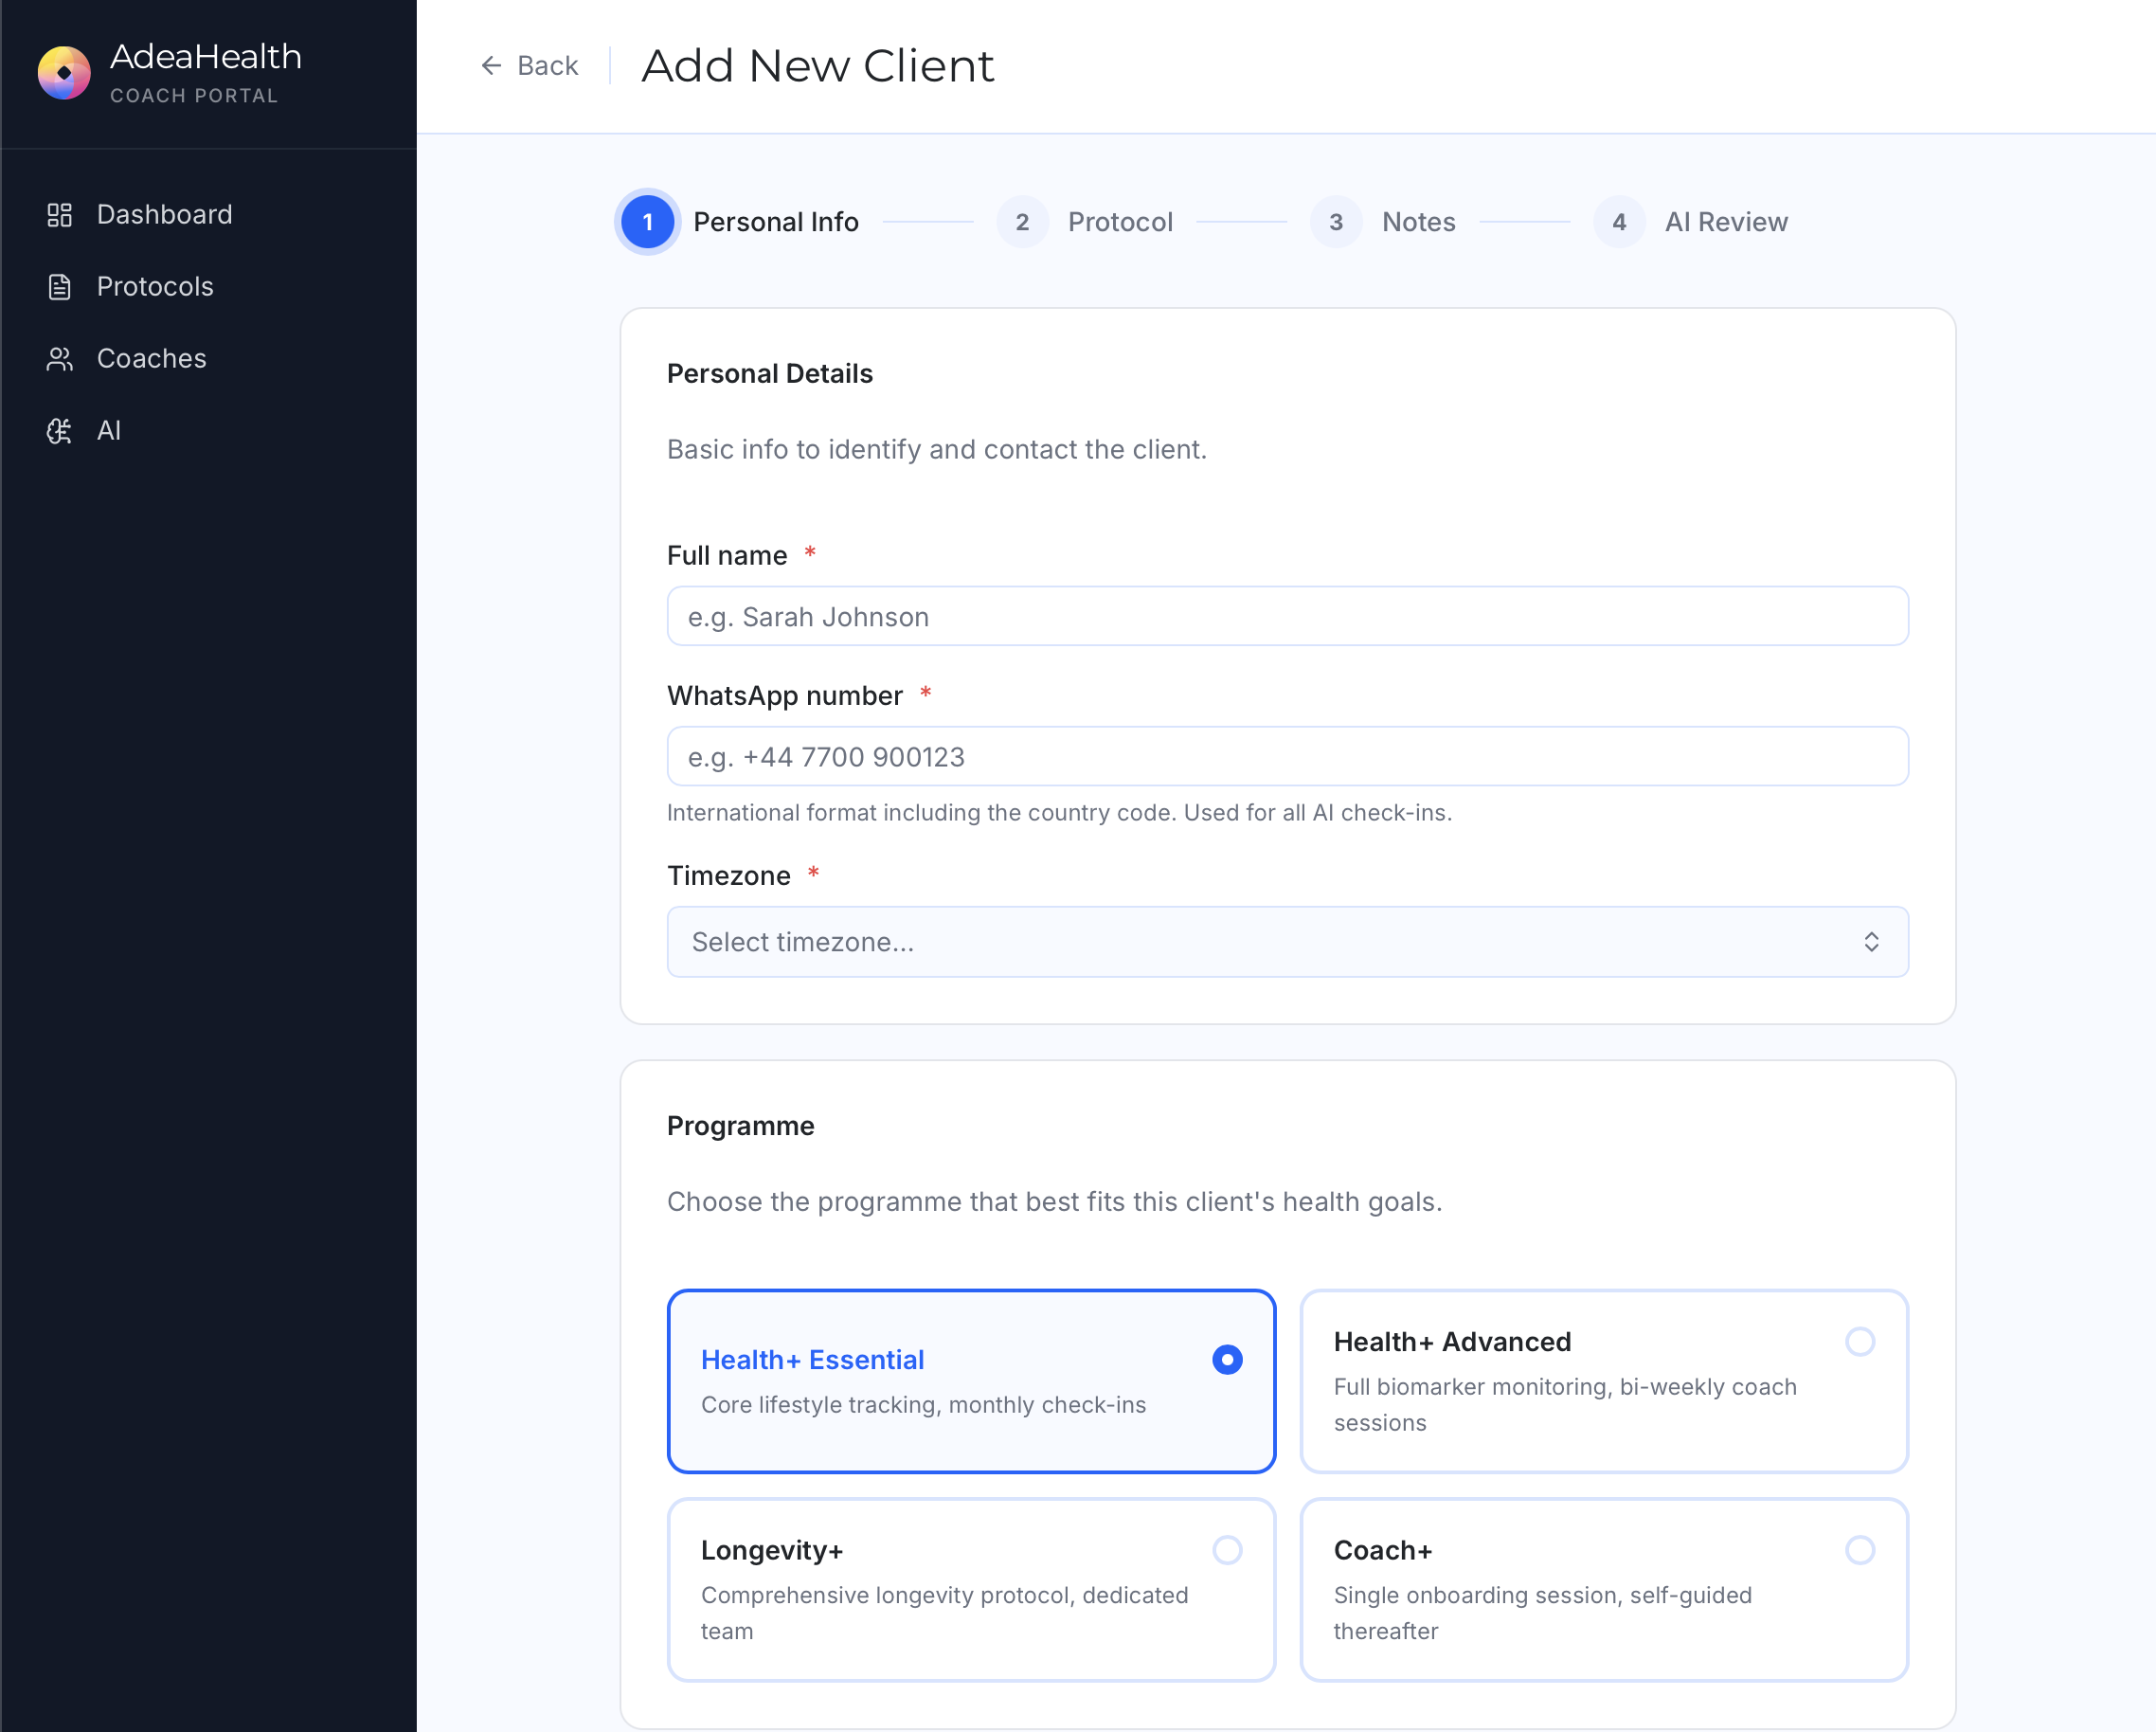The width and height of the screenshot is (2156, 1732).
Task: Open AI in the sidebar
Action: 208,431
